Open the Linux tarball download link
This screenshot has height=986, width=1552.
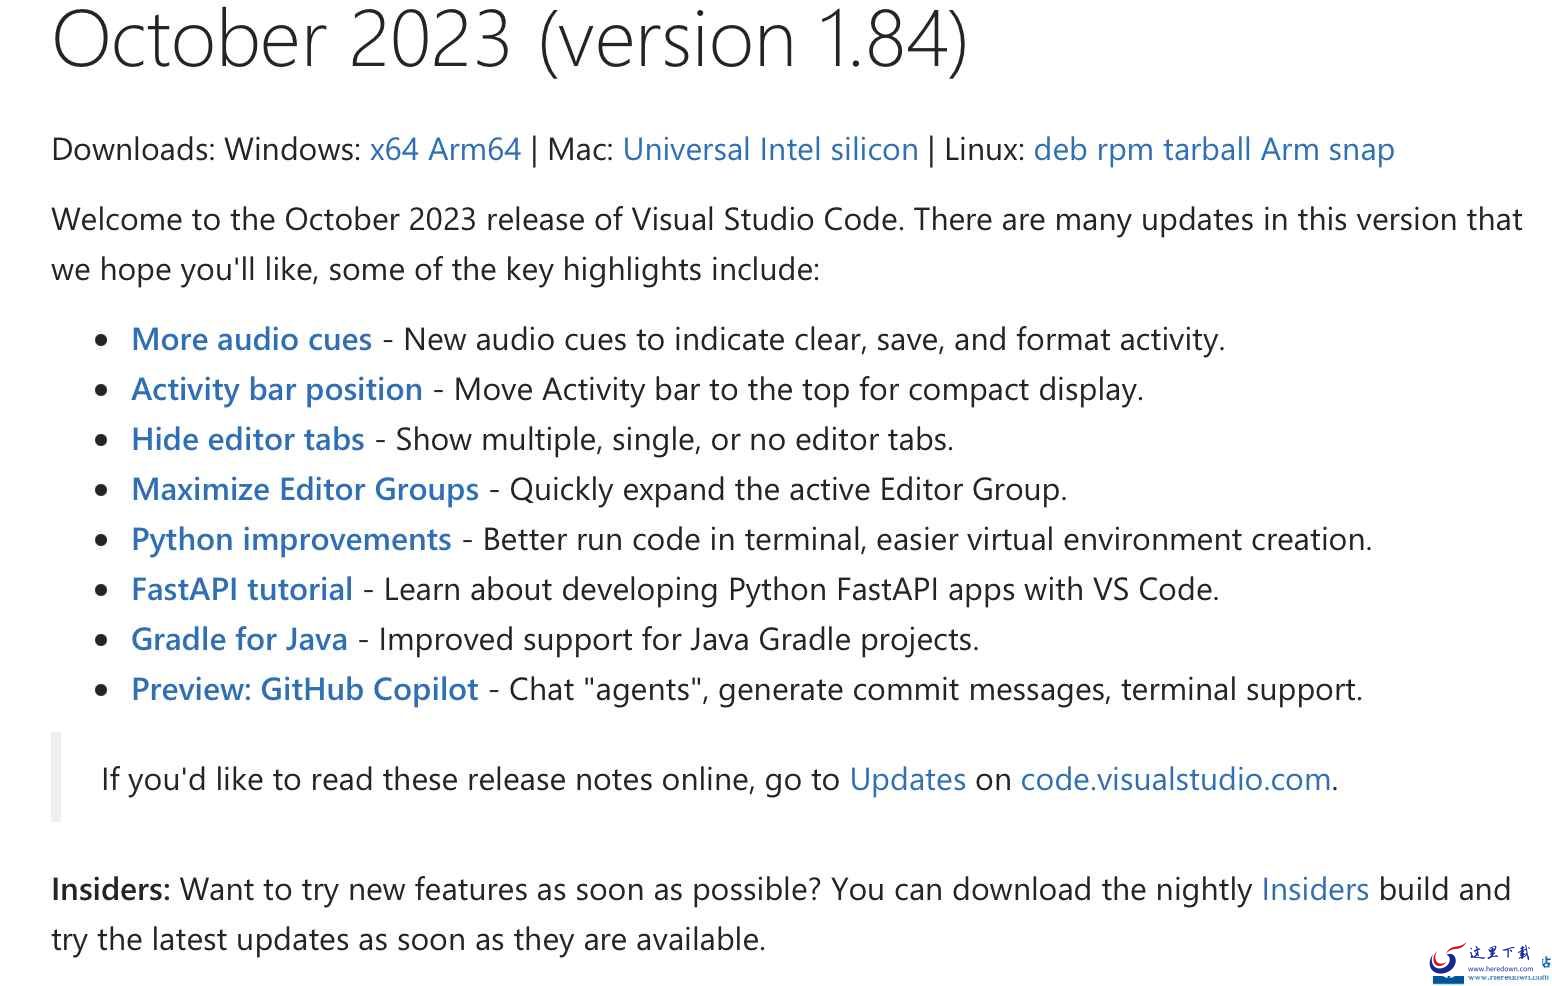click(1207, 150)
